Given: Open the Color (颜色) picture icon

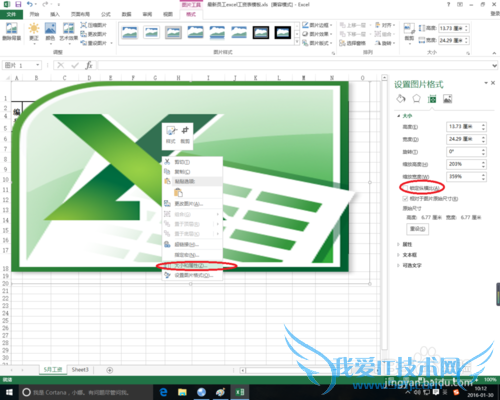Looking at the screenshot, I should [50, 28].
